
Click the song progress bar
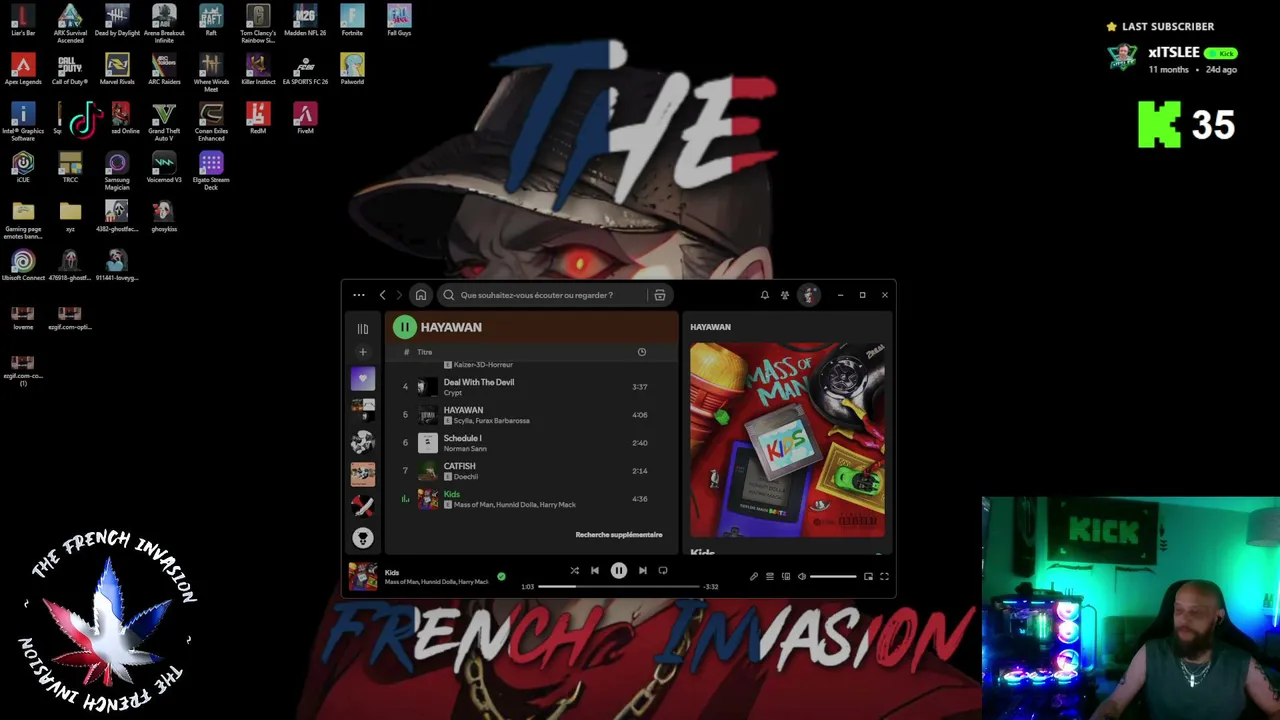point(619,587)
